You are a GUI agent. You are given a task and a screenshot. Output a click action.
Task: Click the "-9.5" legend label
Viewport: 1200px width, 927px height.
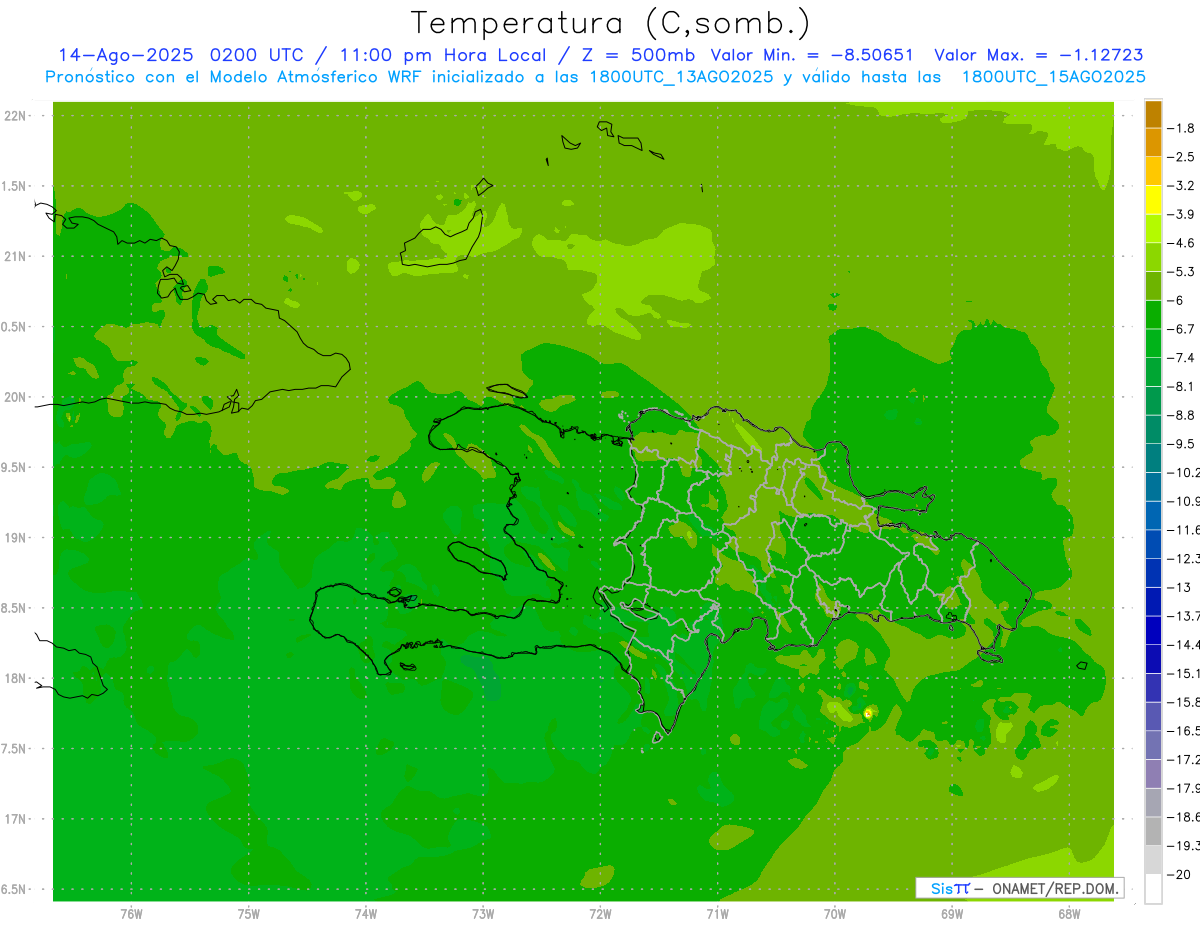click(x=1183, y=444)
